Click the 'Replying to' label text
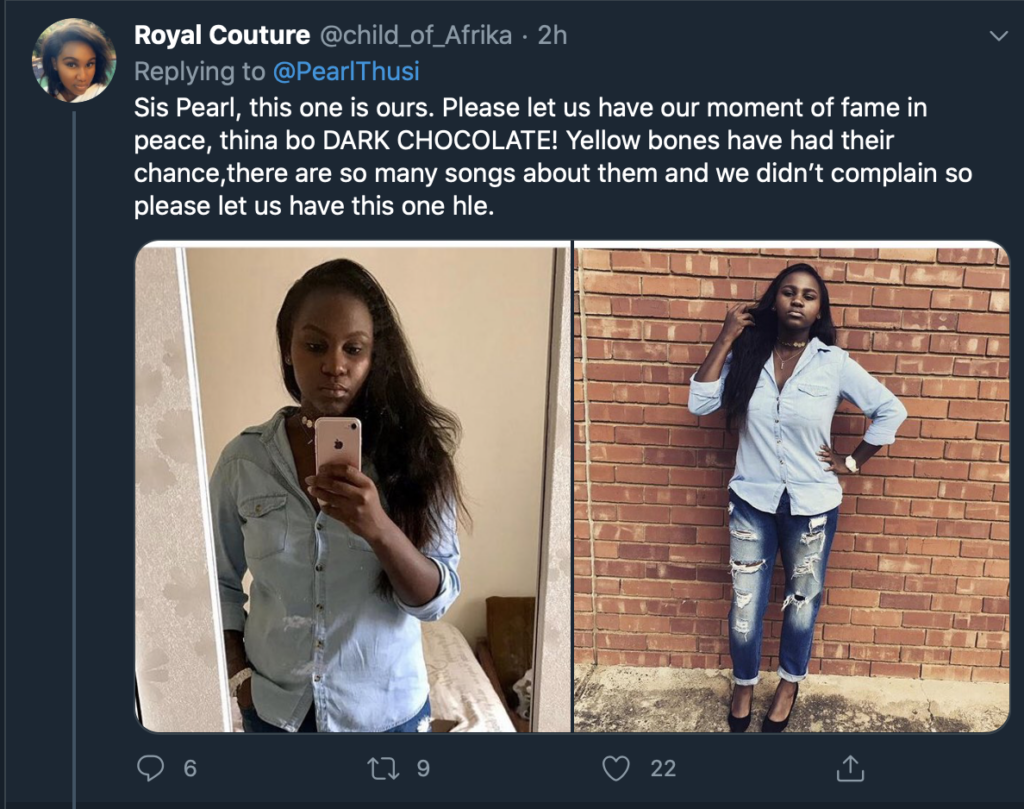The image size is (1024, 809). point(199,71)
